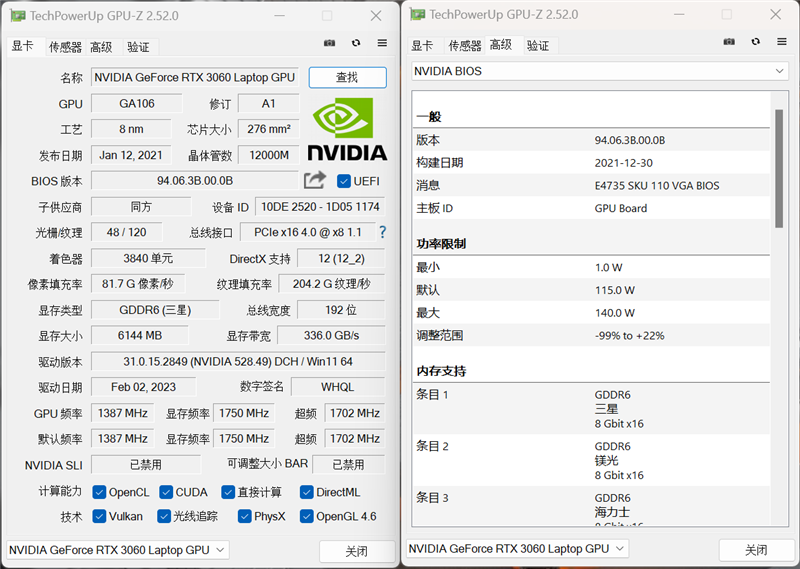Click the GPU Board value in 主板 ID row
This screenshot has width=800, height=569.
tap(621, 208)
